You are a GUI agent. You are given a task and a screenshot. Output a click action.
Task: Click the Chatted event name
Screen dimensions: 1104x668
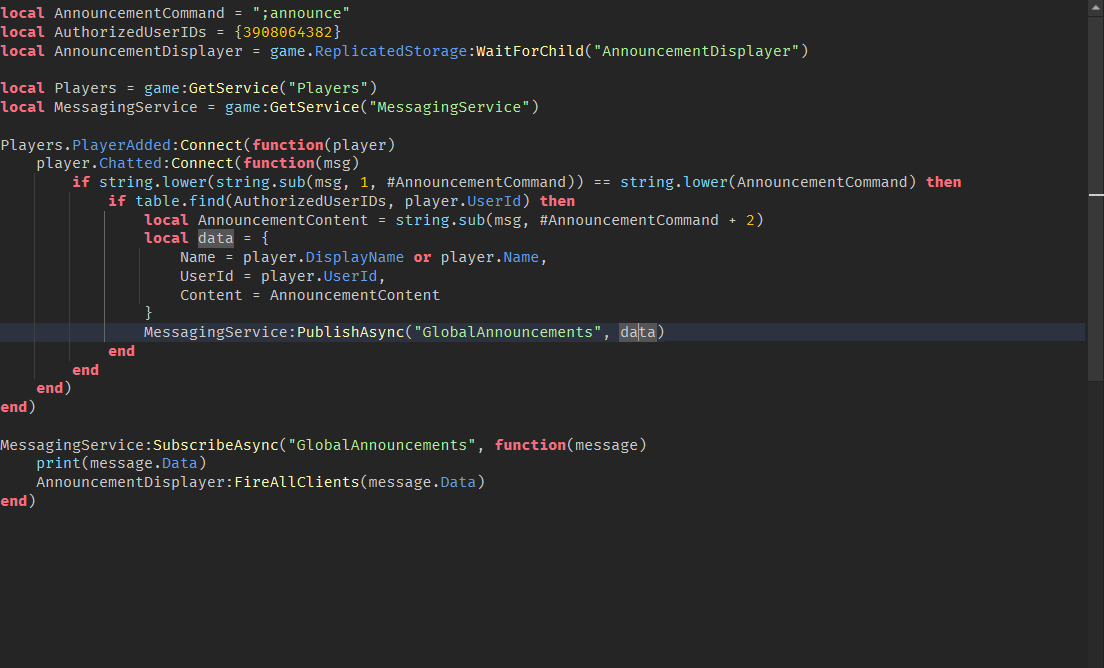(130, 163)
